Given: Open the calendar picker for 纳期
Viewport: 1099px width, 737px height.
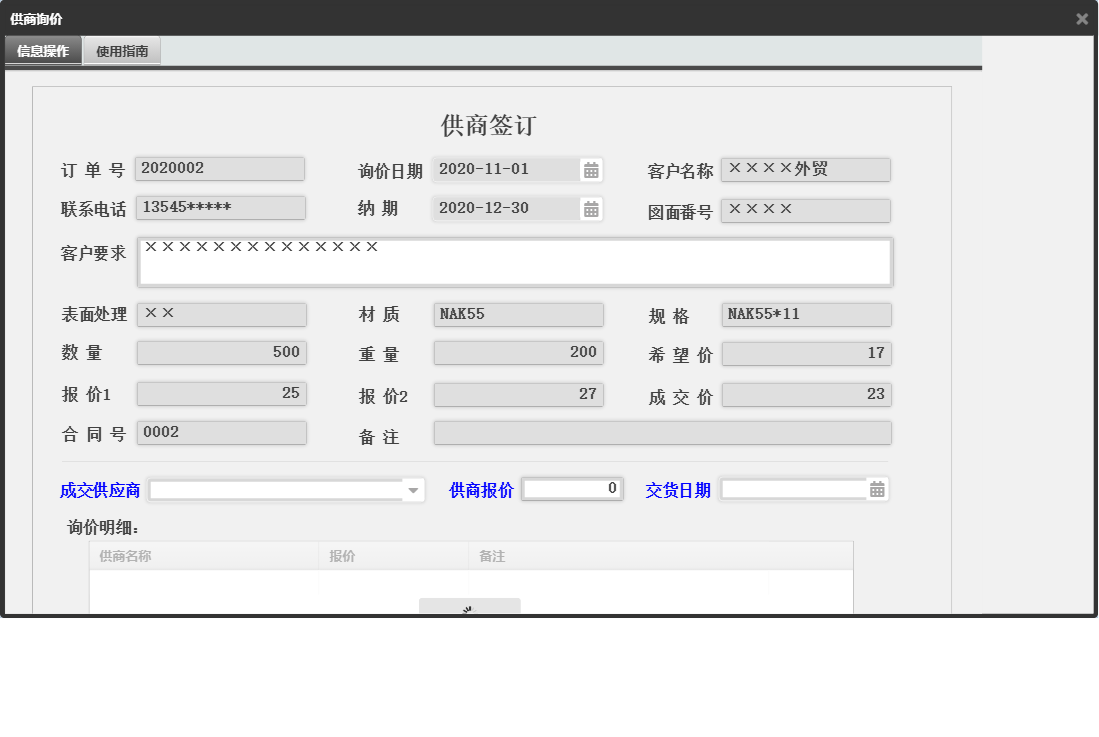Looking at the screenshot, I should [x=591, y=208].
